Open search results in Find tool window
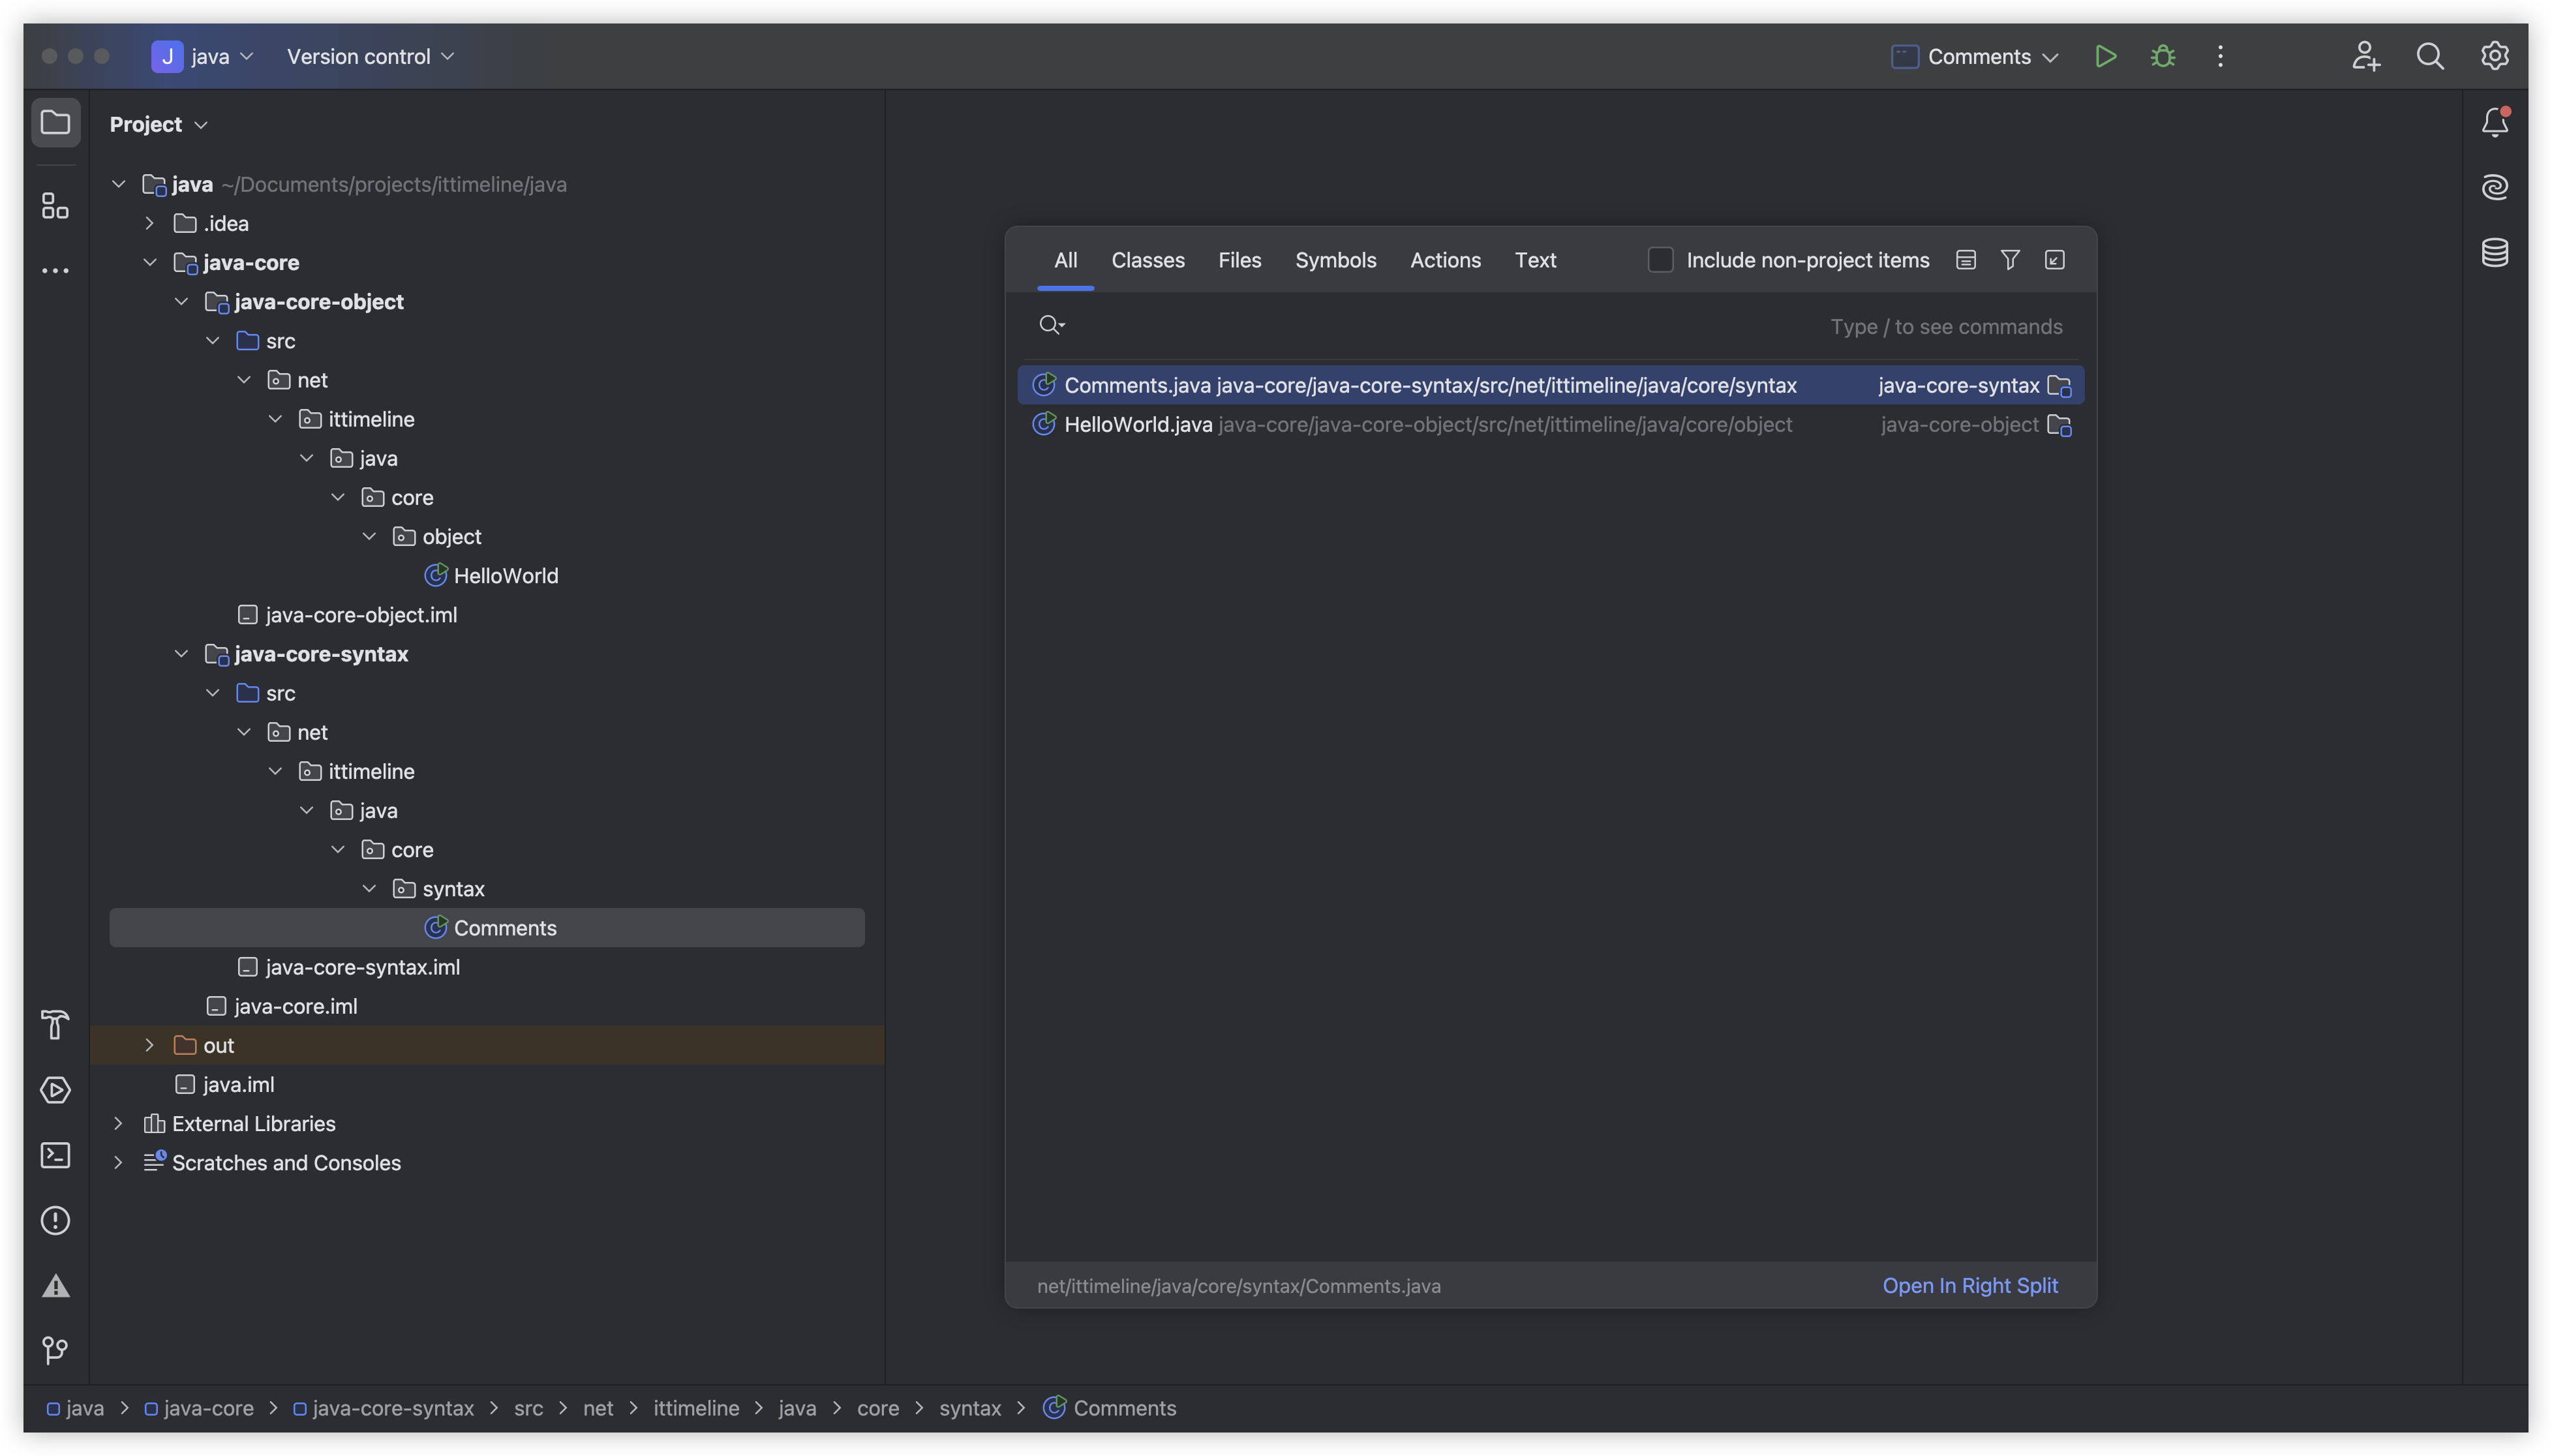 coord(2054,260)
